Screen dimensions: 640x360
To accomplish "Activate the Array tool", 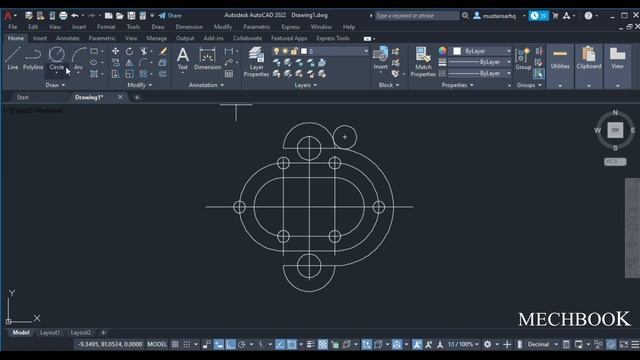I will point(143,74).
